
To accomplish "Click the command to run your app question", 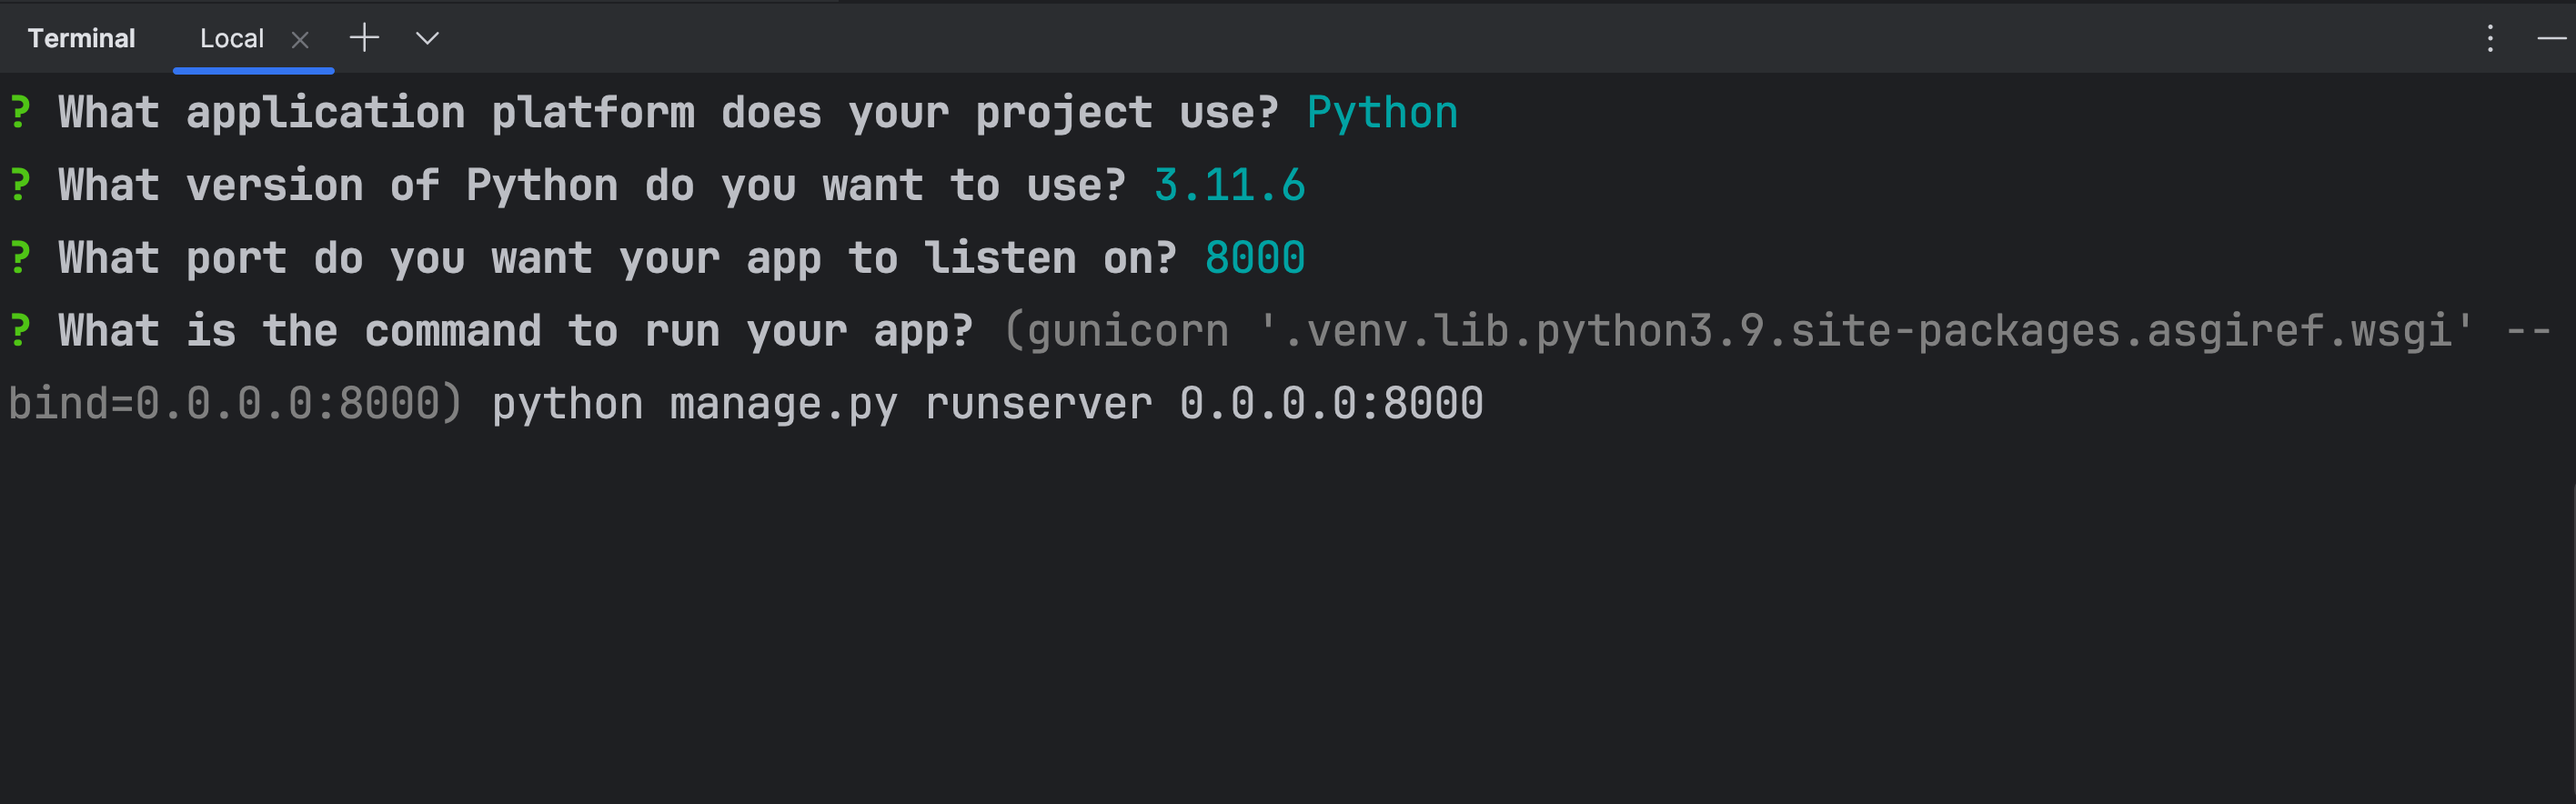I will (514, 331).
